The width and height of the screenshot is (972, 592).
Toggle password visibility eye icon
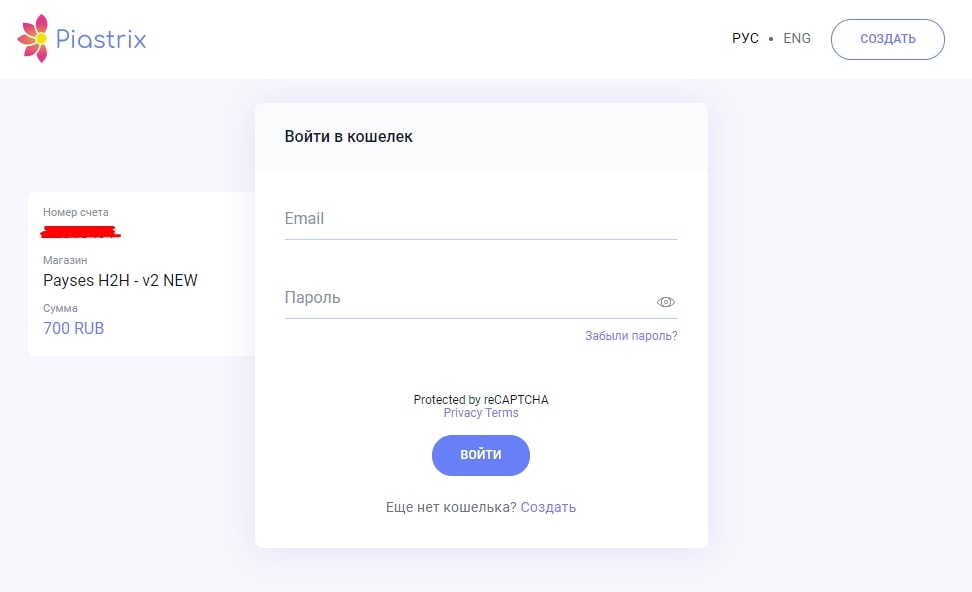(x=666, y=302)
